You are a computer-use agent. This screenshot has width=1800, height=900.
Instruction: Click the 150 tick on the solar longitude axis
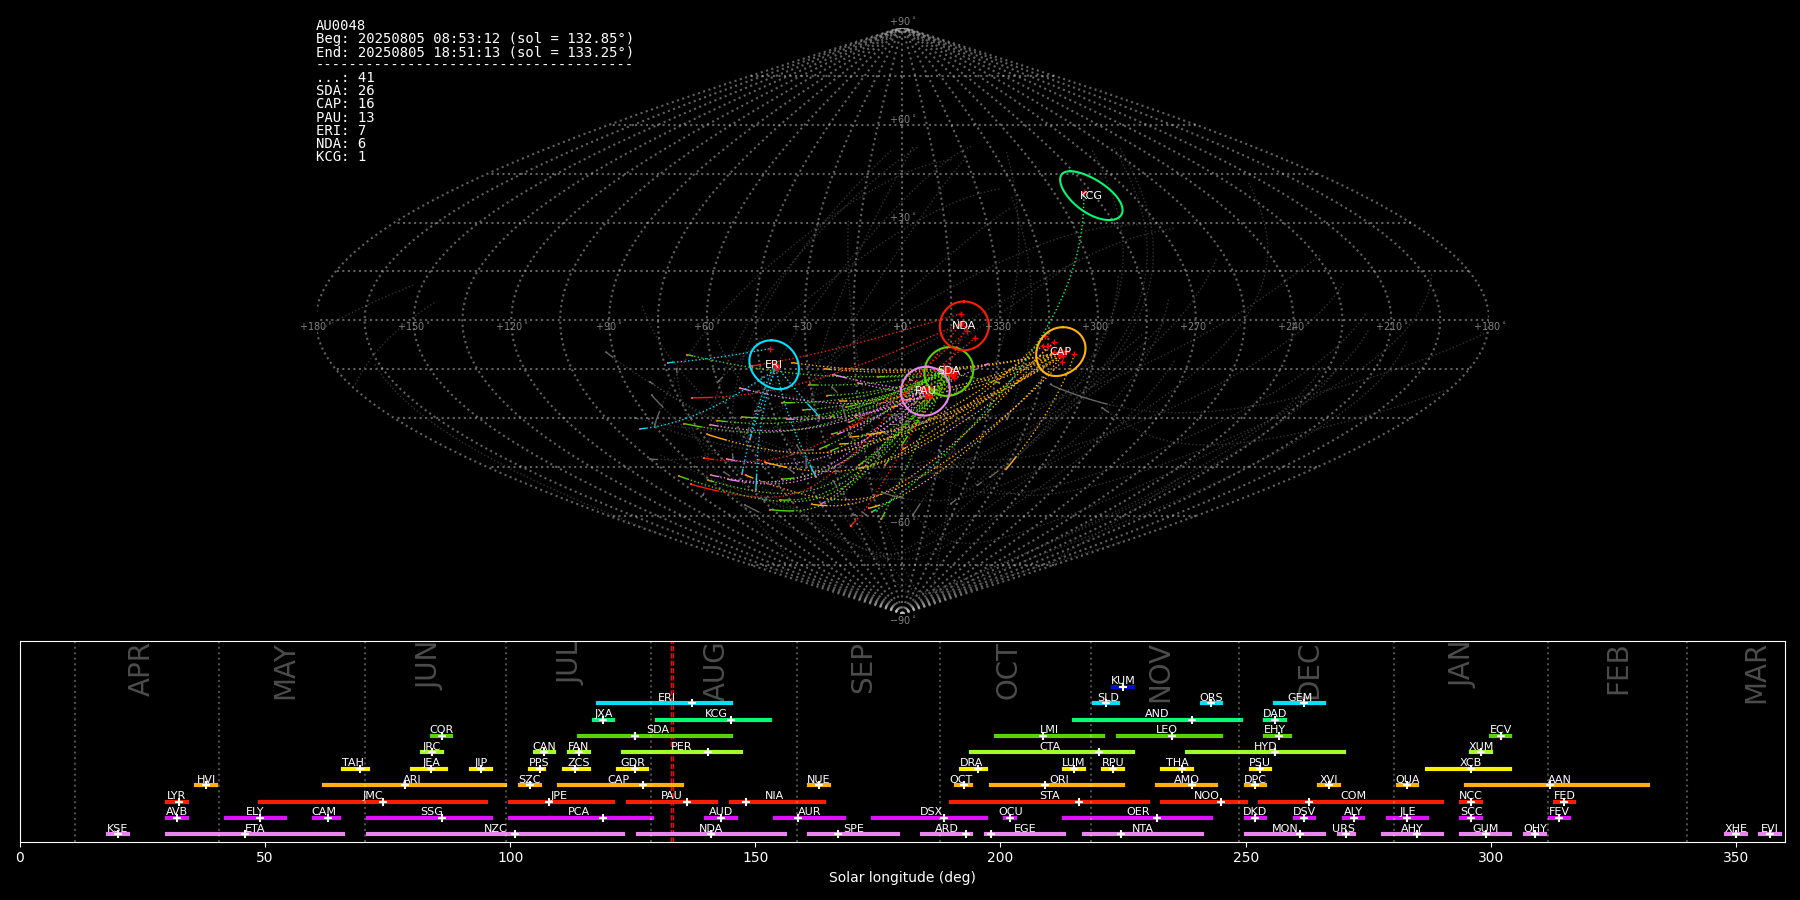[x=755, y=857]
